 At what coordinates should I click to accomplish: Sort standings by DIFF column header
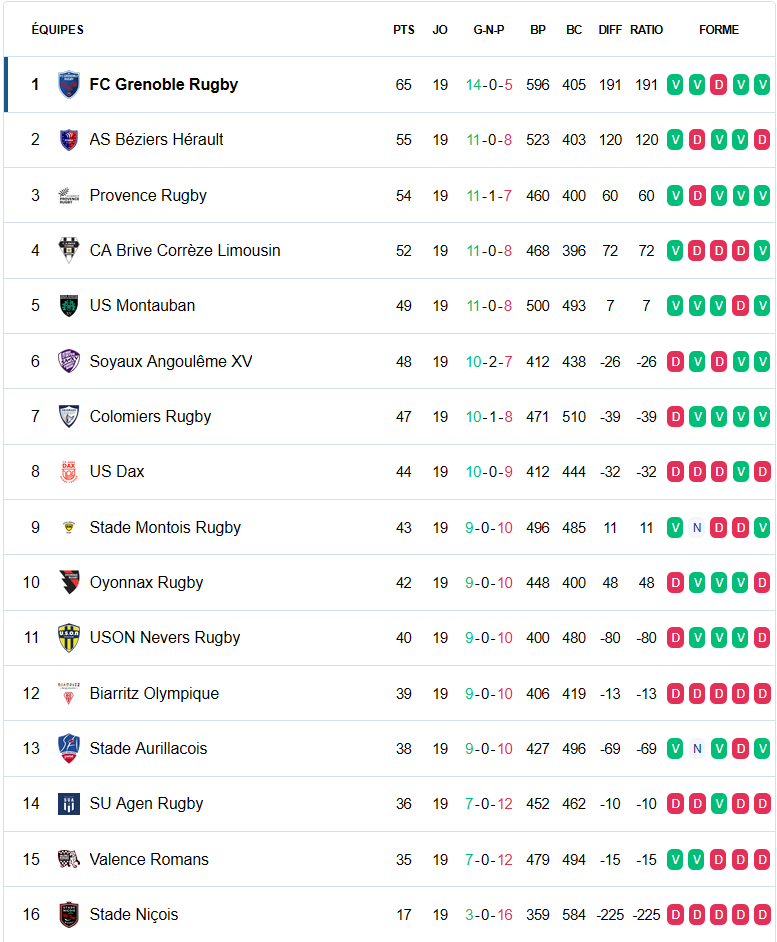coord(610,29)
